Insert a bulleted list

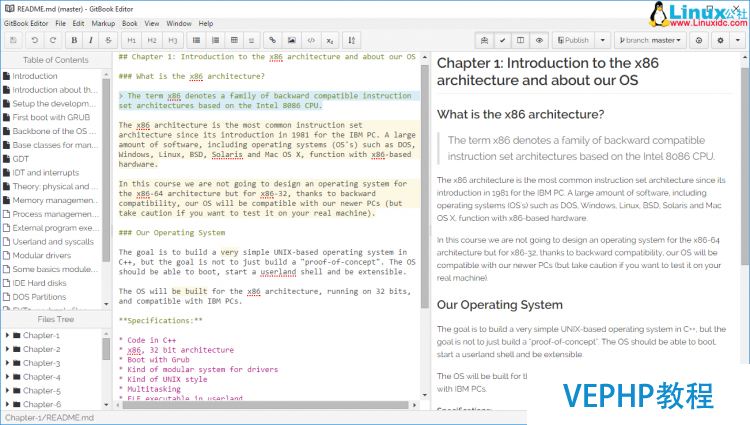(196, 41)
